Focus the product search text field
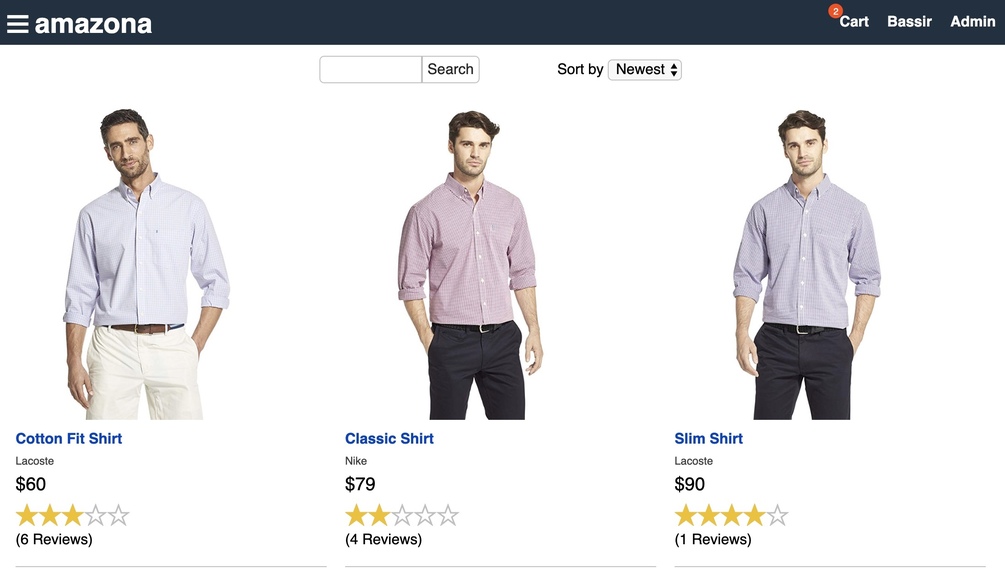 (371, 69)
